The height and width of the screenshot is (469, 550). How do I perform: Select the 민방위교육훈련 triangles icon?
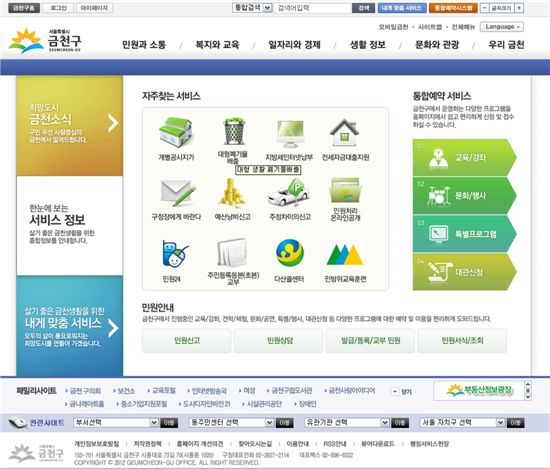[x=345, y=255]
